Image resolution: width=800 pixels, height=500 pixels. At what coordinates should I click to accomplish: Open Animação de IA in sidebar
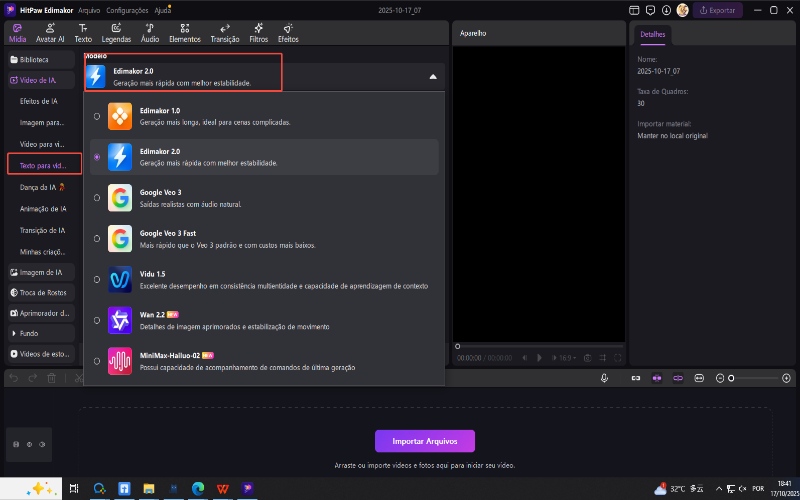[x=43, y=209]
